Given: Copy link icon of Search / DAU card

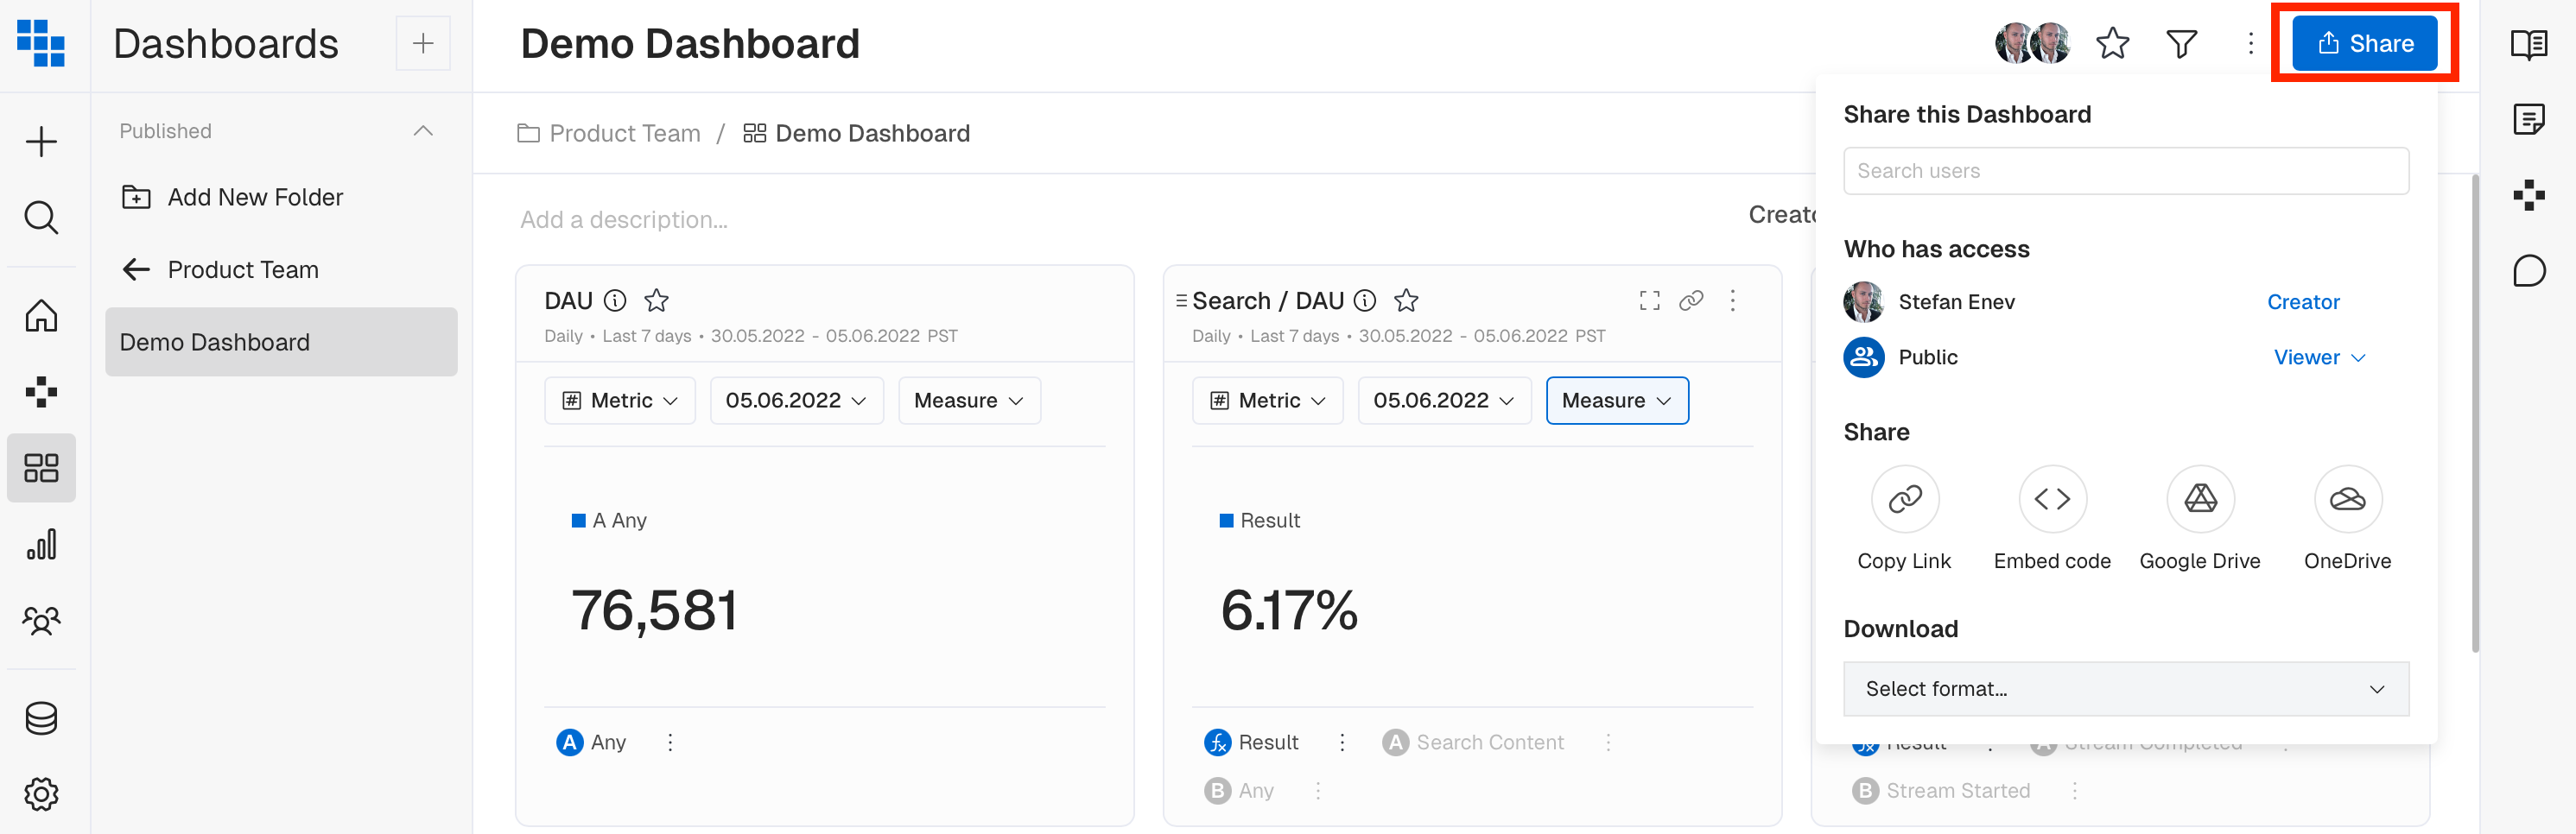Looking at the screenshot, I should tap(1691, 300).
